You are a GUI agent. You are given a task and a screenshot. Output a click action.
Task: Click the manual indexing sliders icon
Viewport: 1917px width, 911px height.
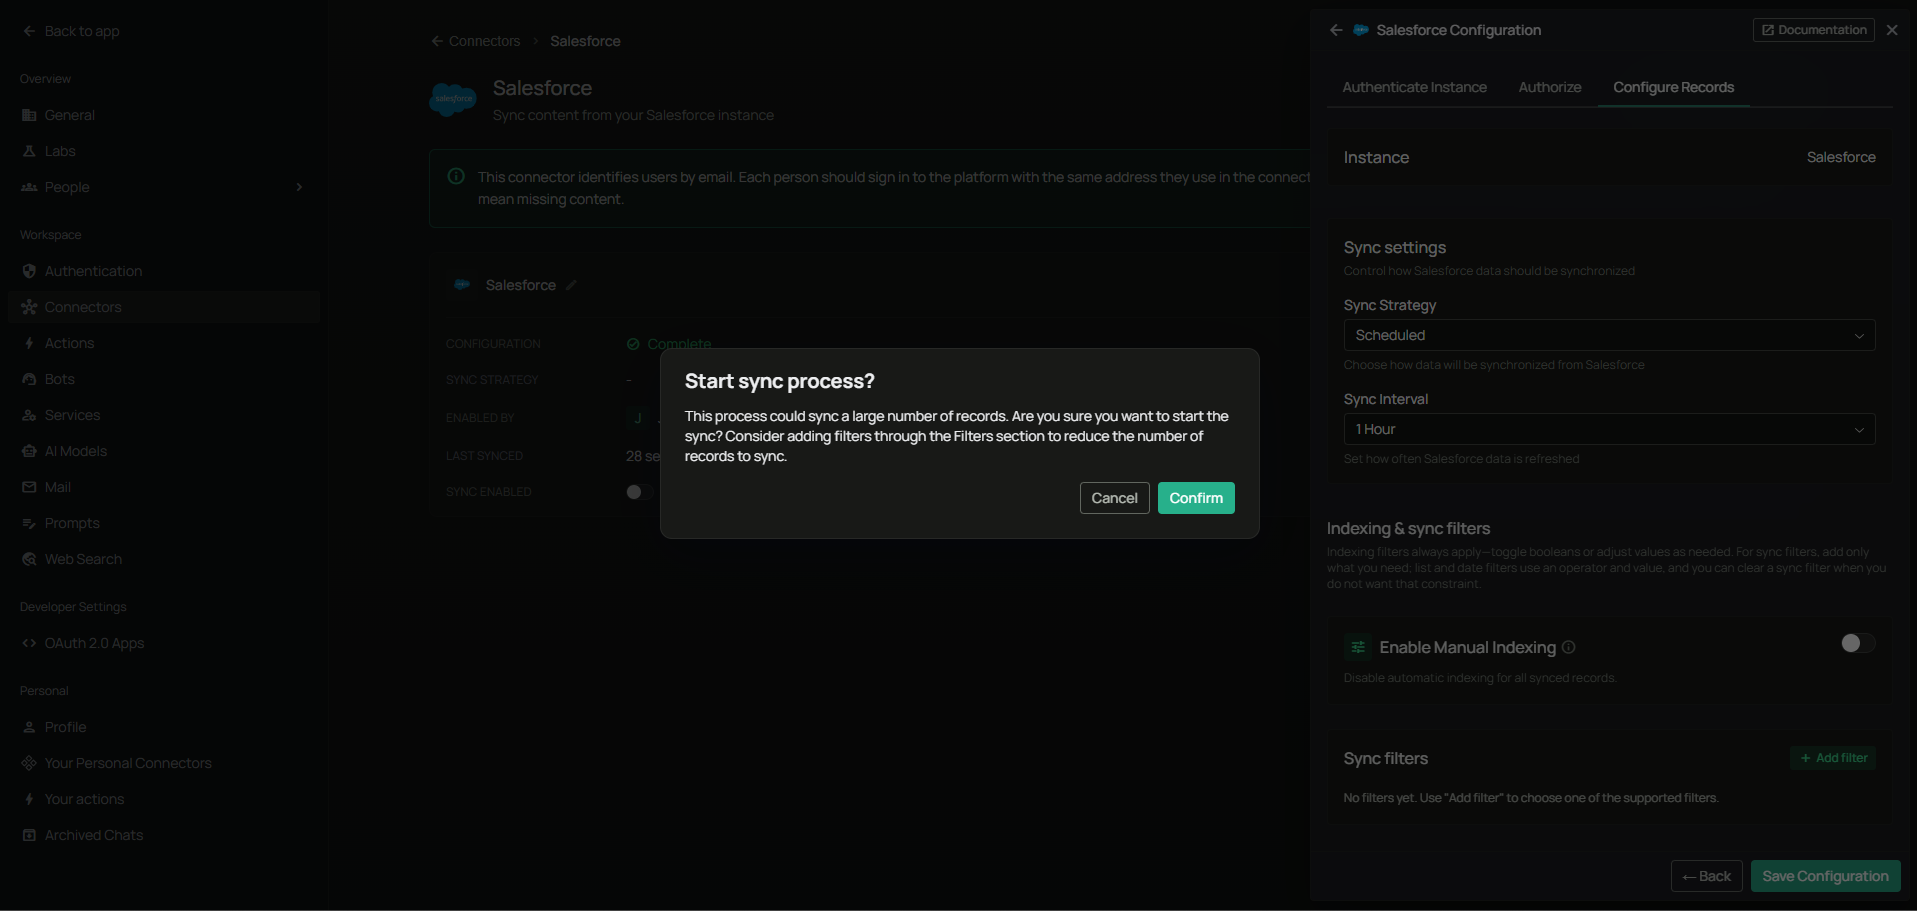tap(1358, 647)
